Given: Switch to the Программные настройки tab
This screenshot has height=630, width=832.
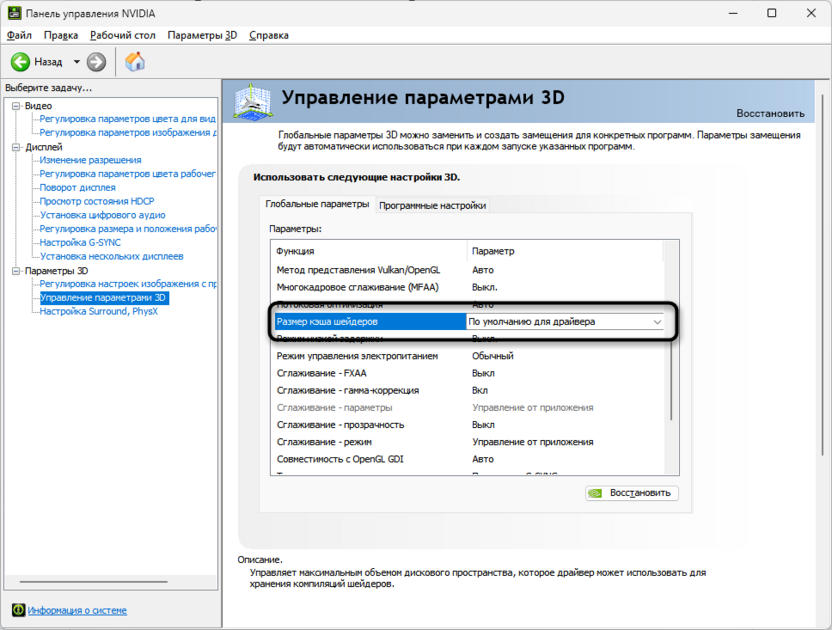Looking at the screenshot, I should [x=432, y=205].
